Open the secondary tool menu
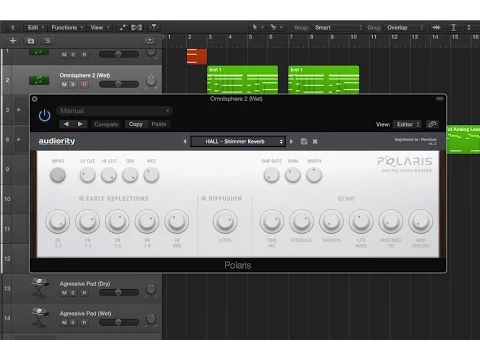480x360 pixels. click(276, 27)
